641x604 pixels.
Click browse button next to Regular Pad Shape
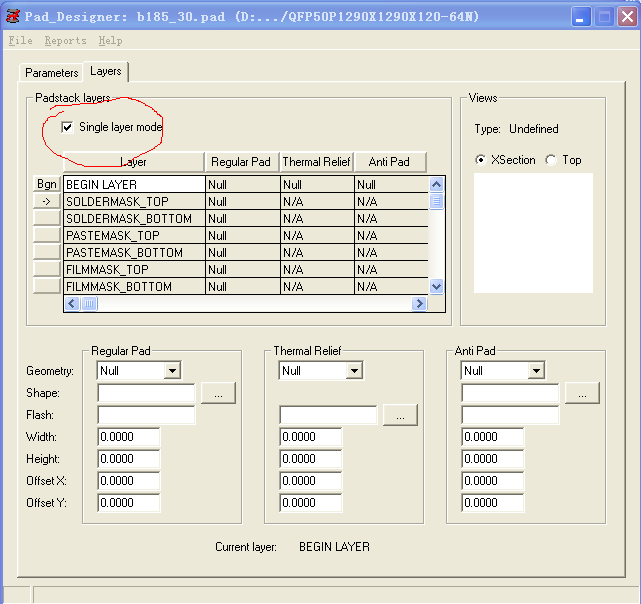click(218, 393)
